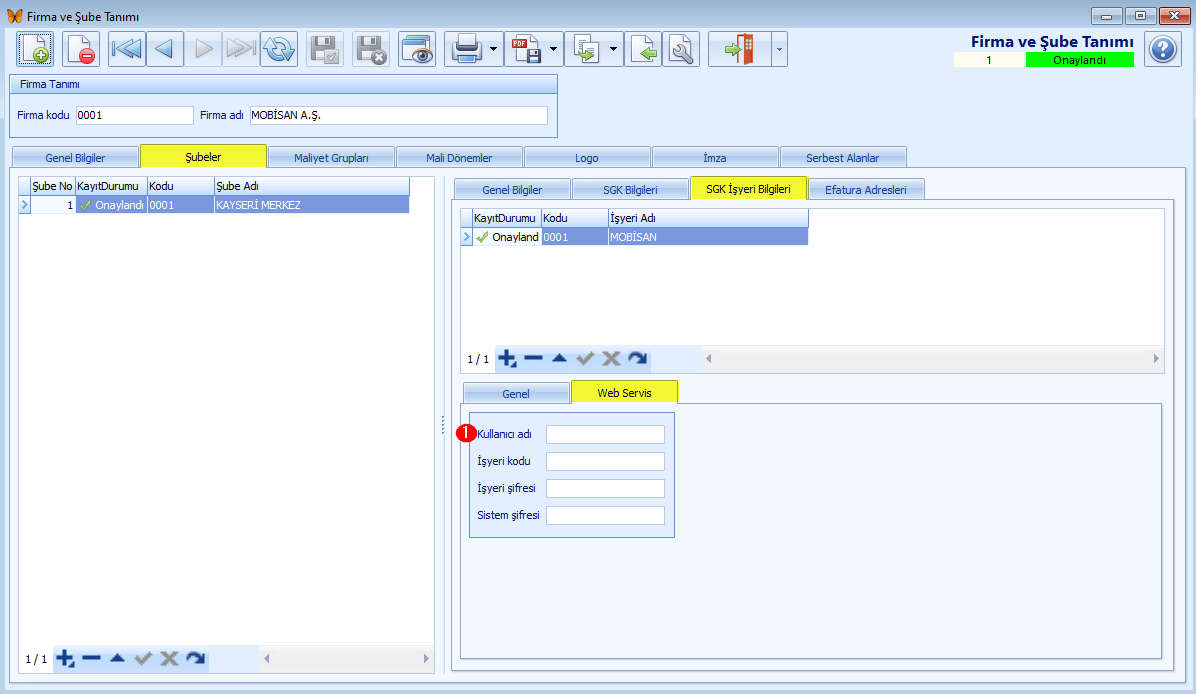
Task: Click the exit door icon
Action: pos(738,49)
